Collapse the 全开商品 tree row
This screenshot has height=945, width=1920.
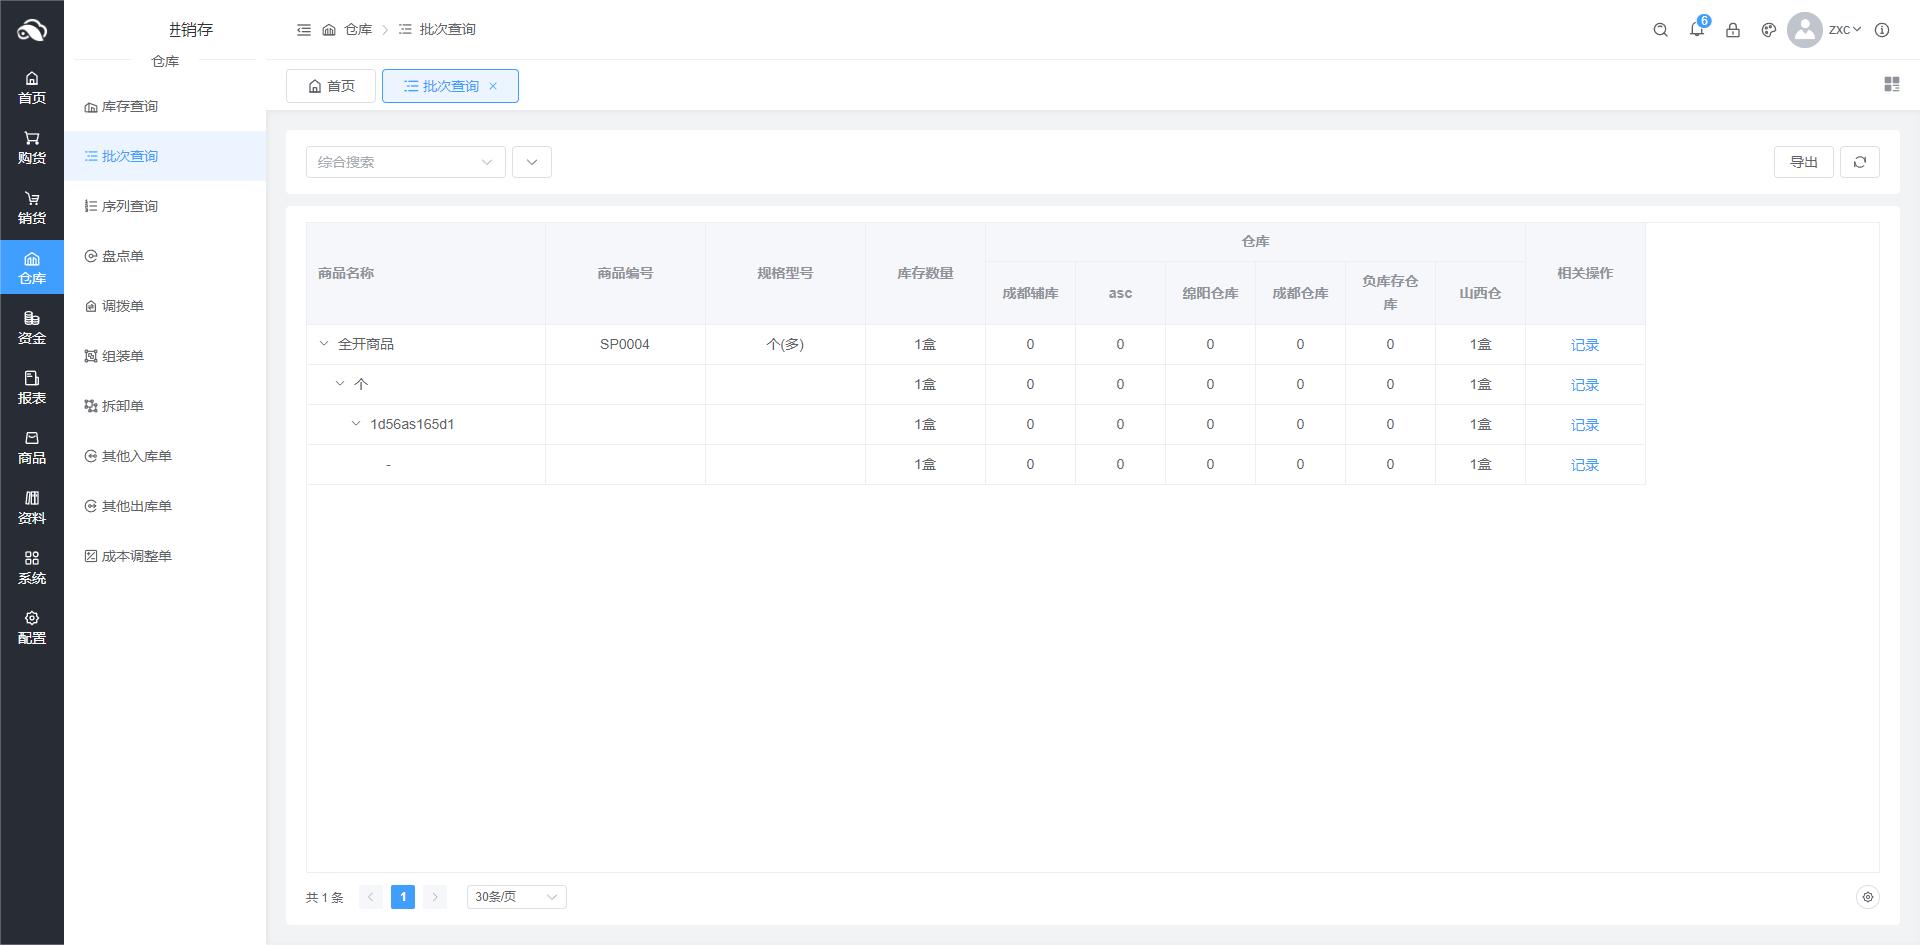324,344
